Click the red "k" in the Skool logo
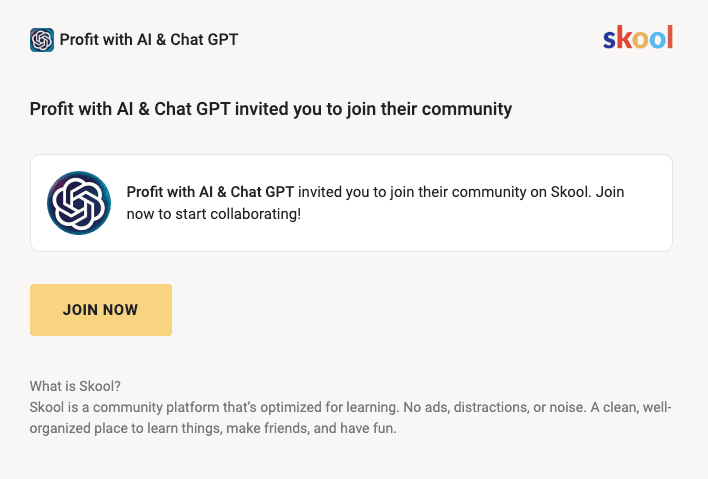Screen dimensions: 708x479 point(623,39)
